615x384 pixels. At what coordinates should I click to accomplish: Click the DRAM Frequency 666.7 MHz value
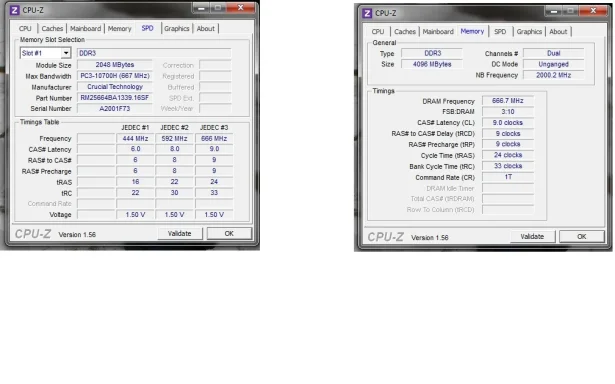(508, 101)
